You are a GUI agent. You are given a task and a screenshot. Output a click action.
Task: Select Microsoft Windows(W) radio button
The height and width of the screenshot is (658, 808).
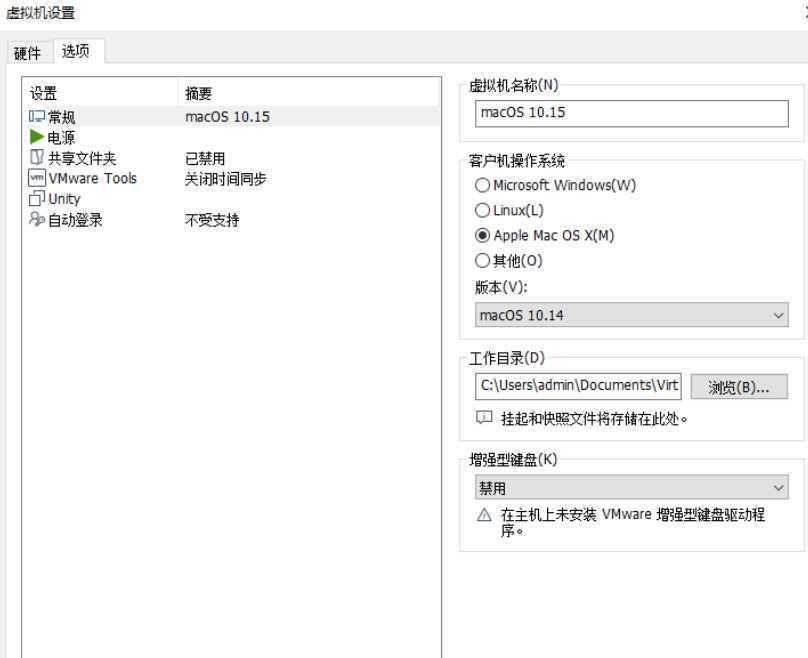(x=482, y=185)
